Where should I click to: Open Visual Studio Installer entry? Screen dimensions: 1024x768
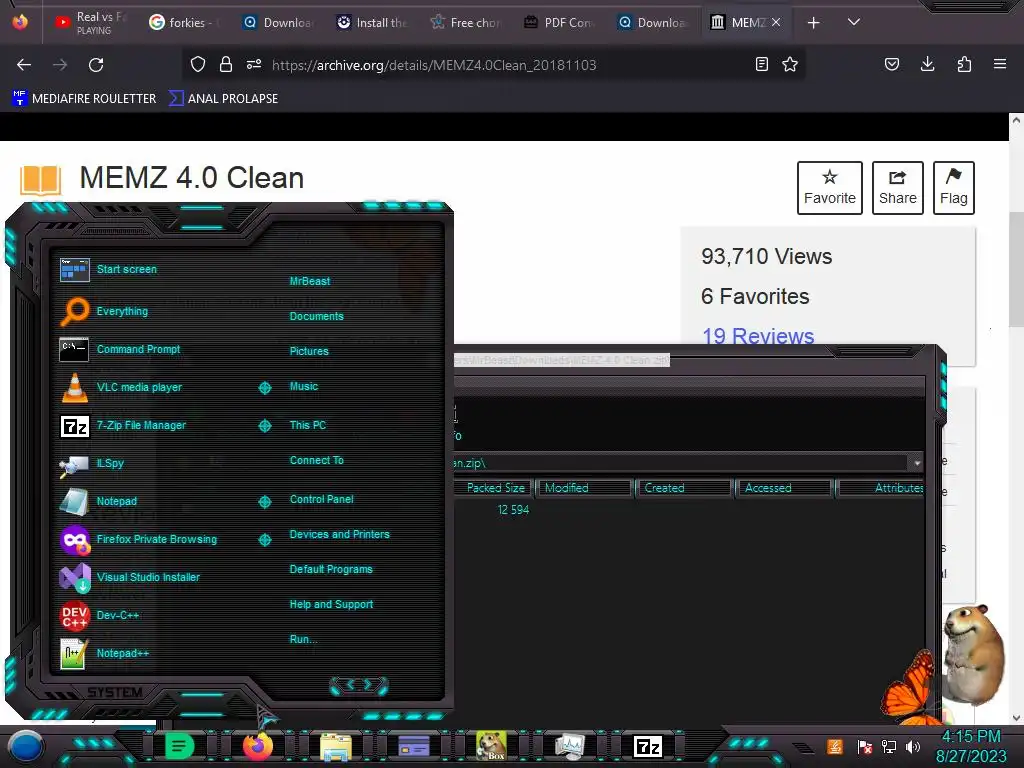click(129, 577)
